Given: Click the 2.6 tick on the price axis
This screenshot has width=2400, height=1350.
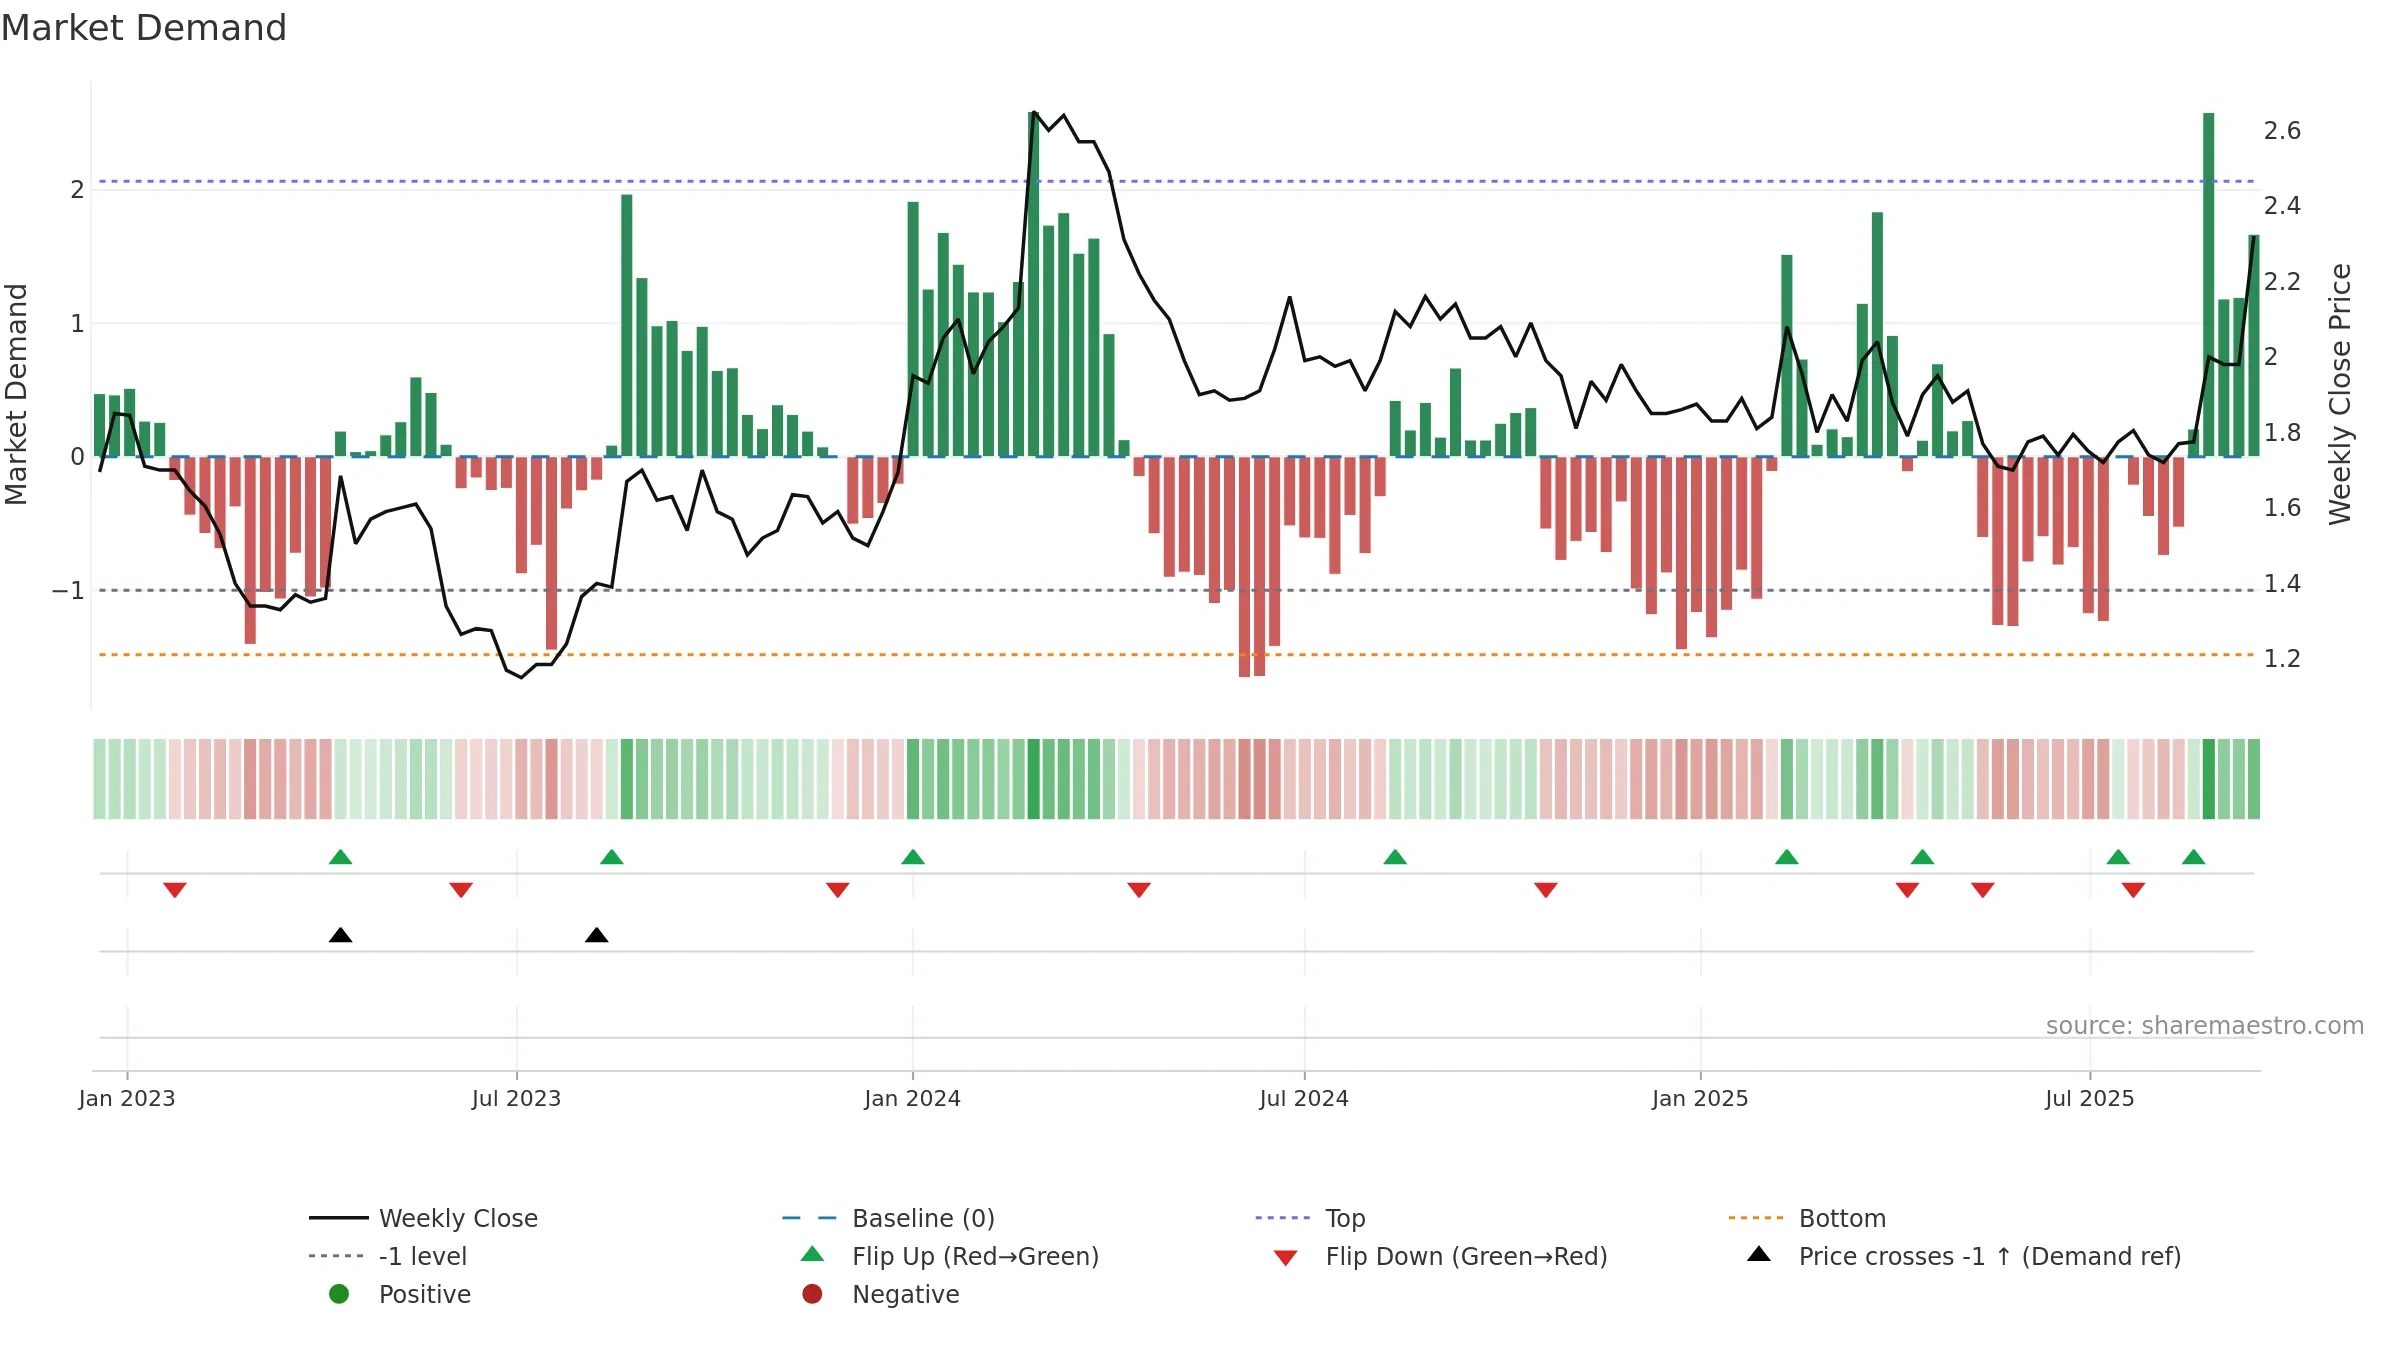Looking at the screenshot, I should 2282,130.
